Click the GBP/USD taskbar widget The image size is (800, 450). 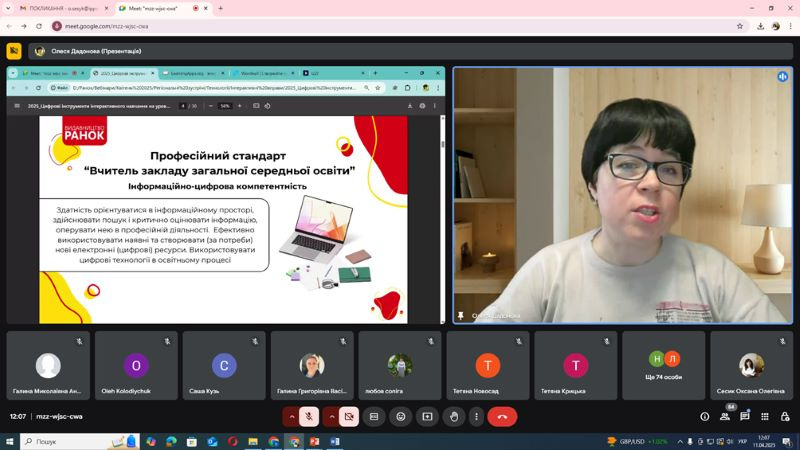[637, 441]
